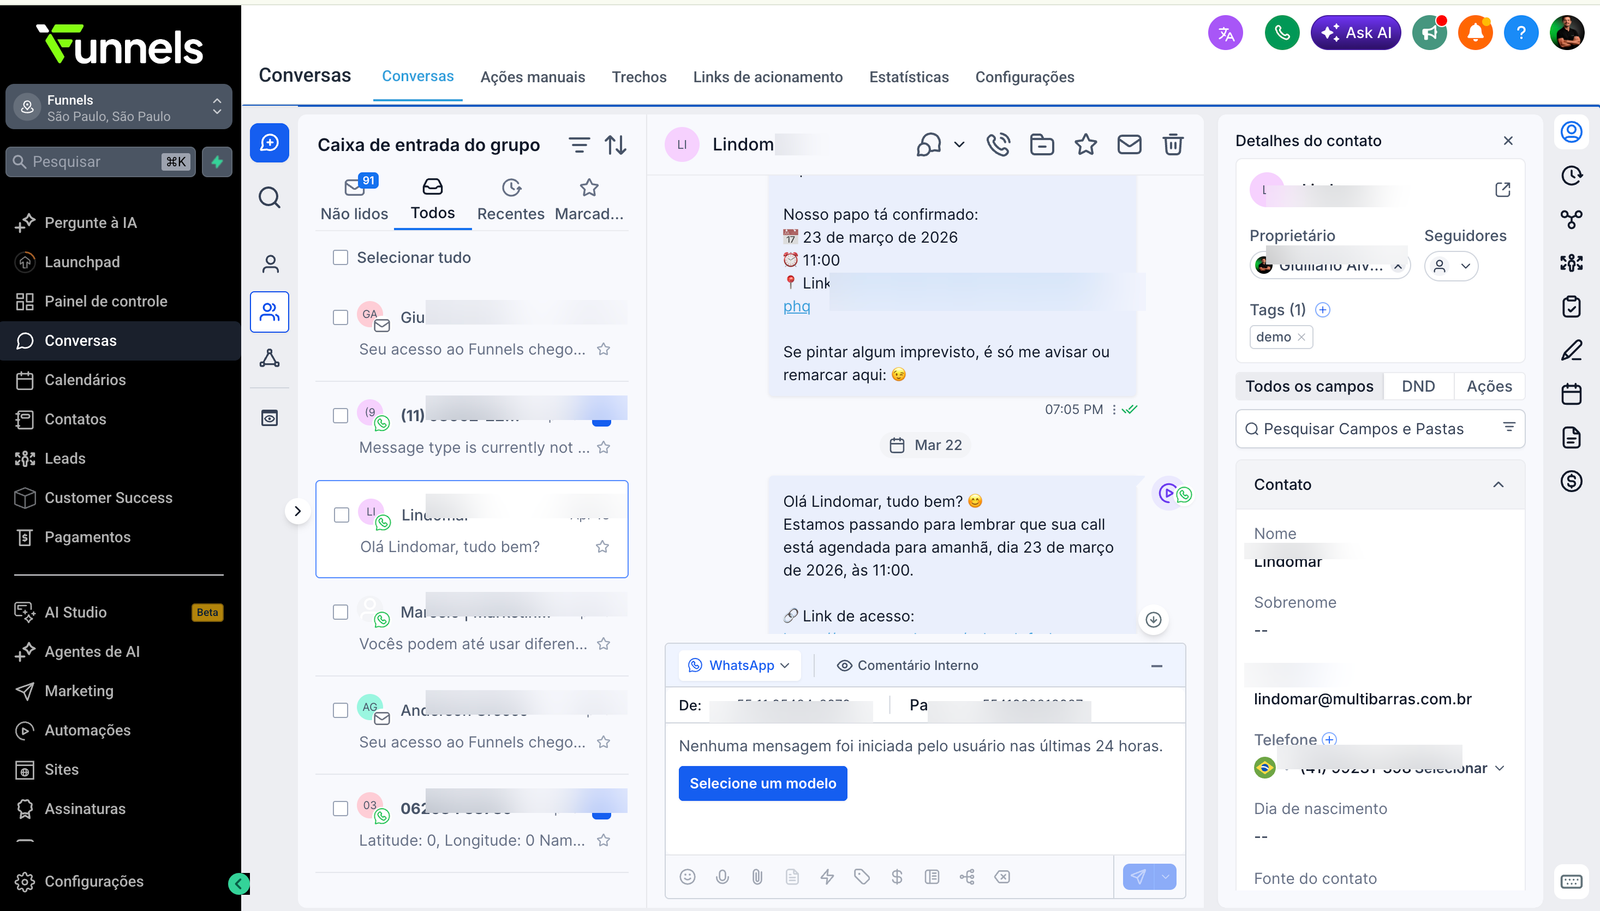Image resolution: width=1600 pixels, height=911 pixels.
Task: Click the phq link in message
Action: coord(797,306)
